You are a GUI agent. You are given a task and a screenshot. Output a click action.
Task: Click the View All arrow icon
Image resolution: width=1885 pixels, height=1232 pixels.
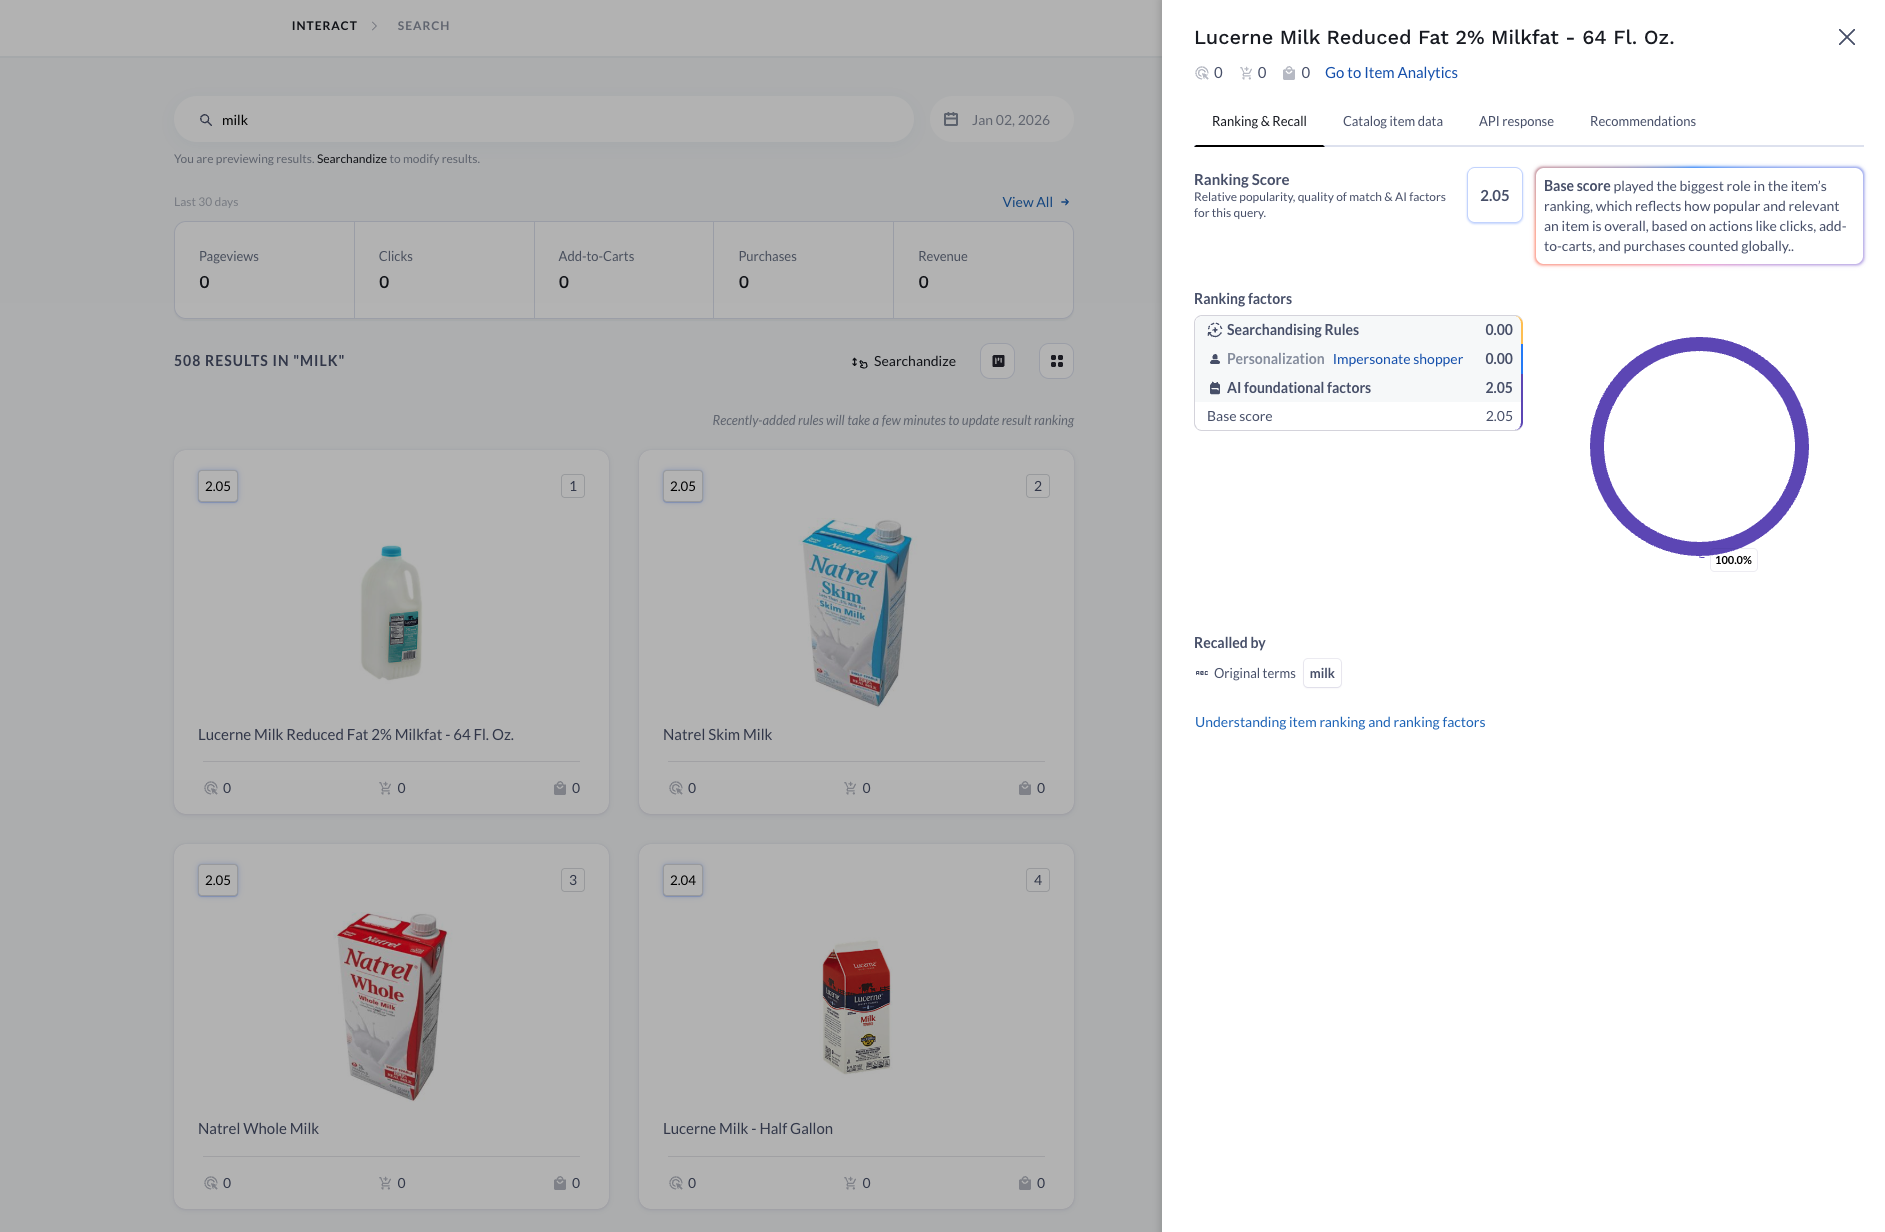pyautogui.click(x=1065, y=202)
